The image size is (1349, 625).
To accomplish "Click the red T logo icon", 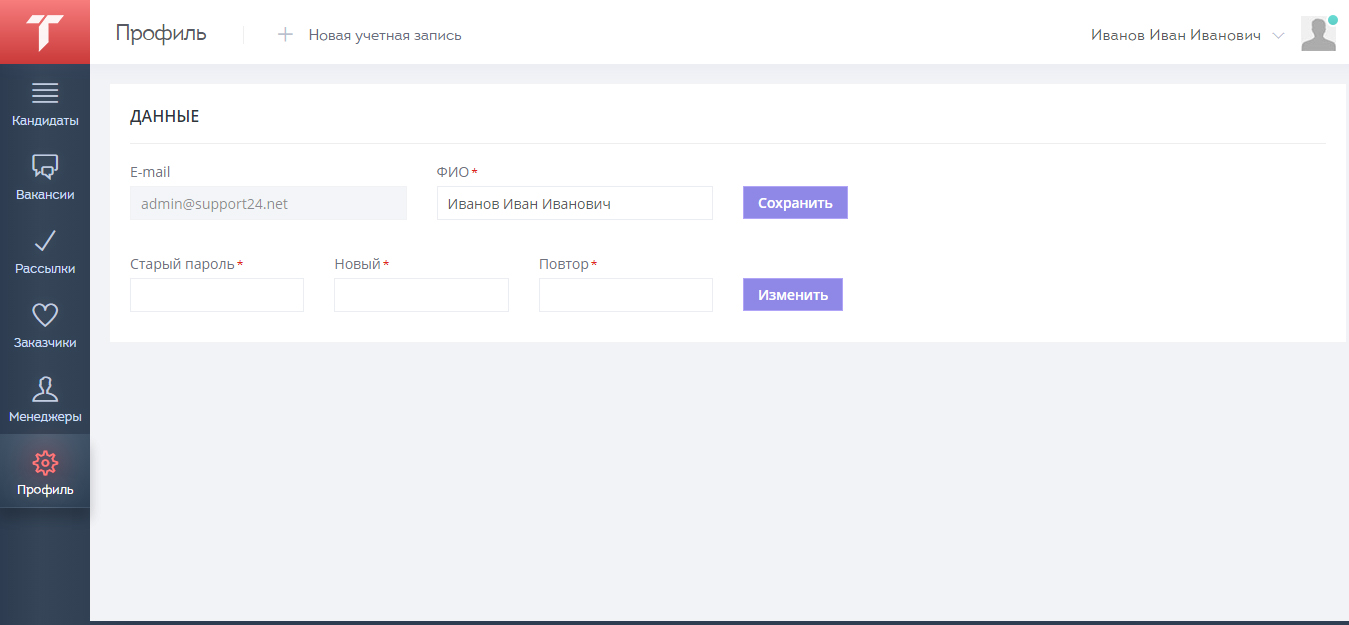I will point(45,32).
